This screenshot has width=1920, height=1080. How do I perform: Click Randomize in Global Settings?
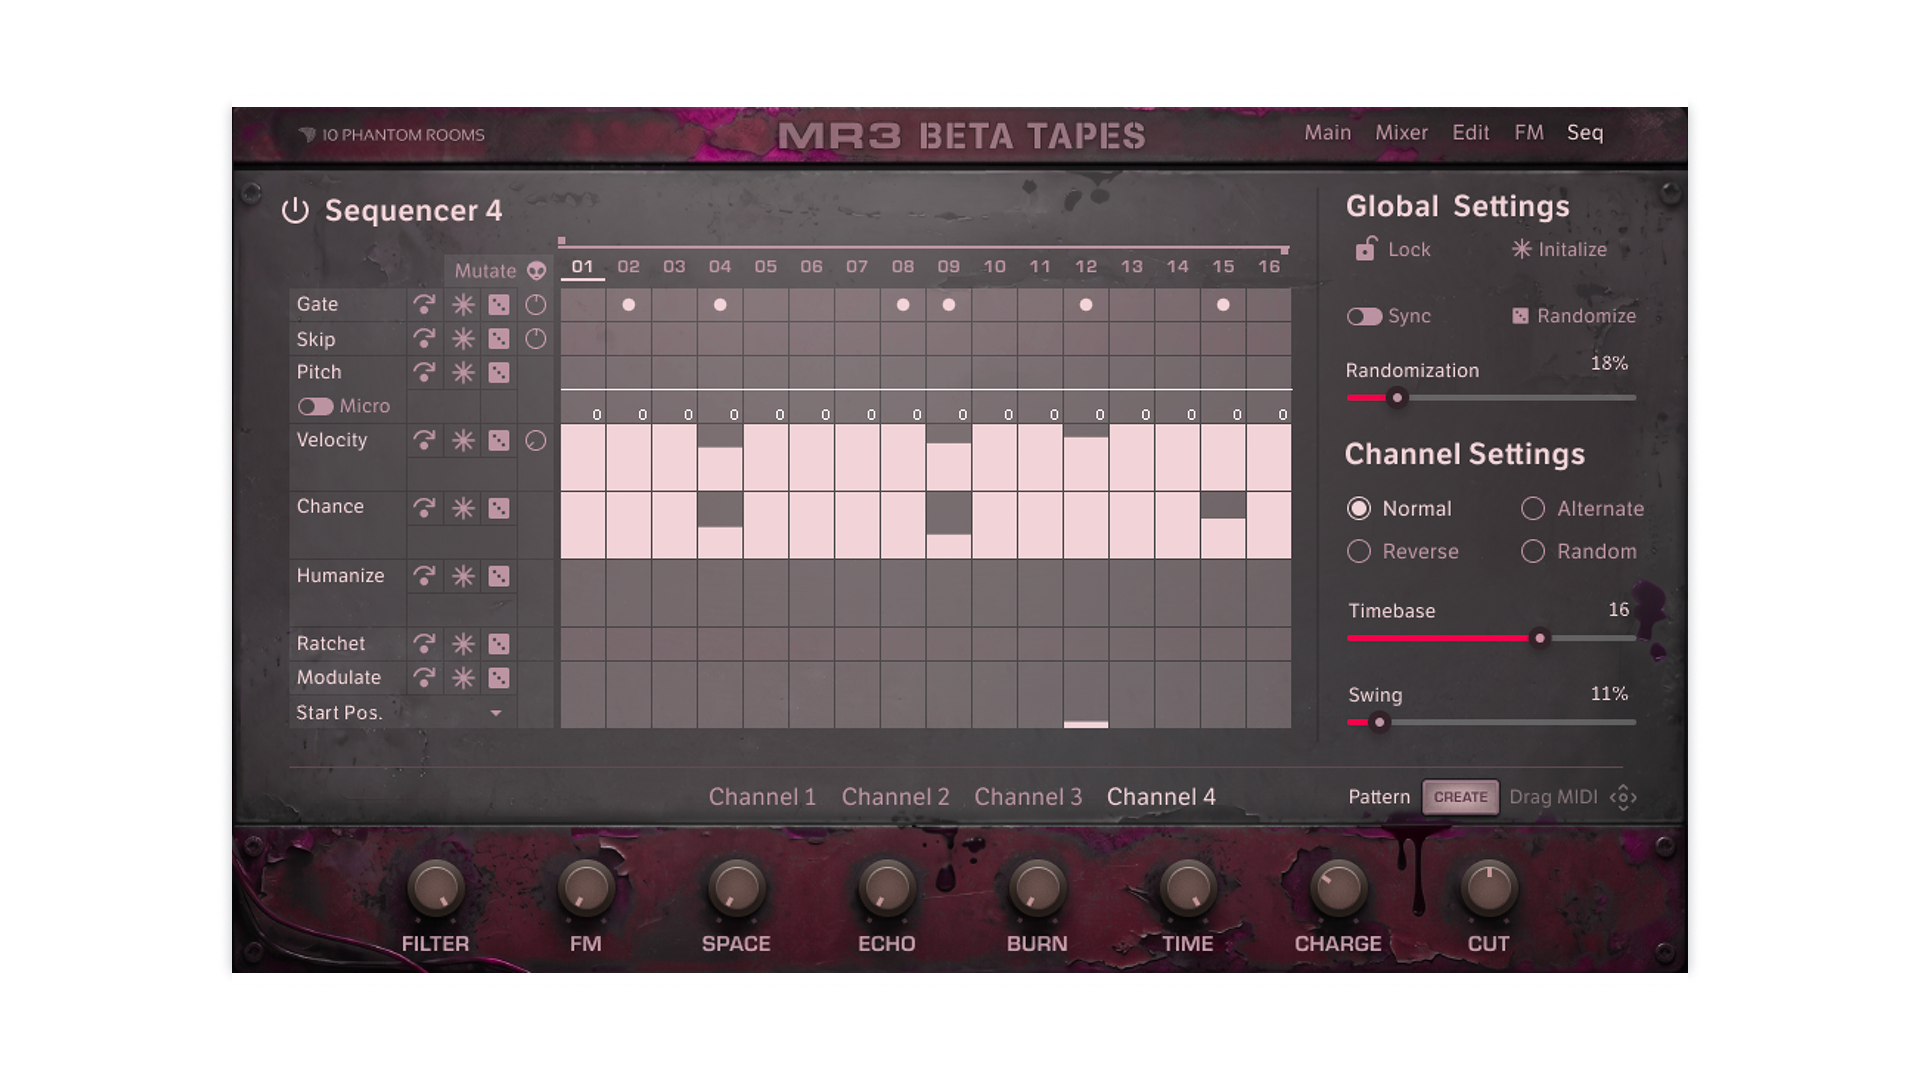point(1574,316)
